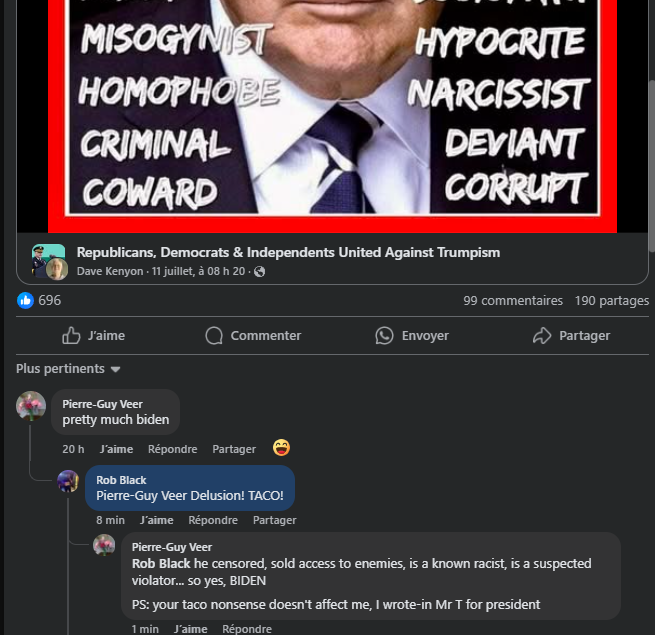
Task: Like Rob Black's comment with J'aime
Action: pyautogui.click(x=157, y=520)
